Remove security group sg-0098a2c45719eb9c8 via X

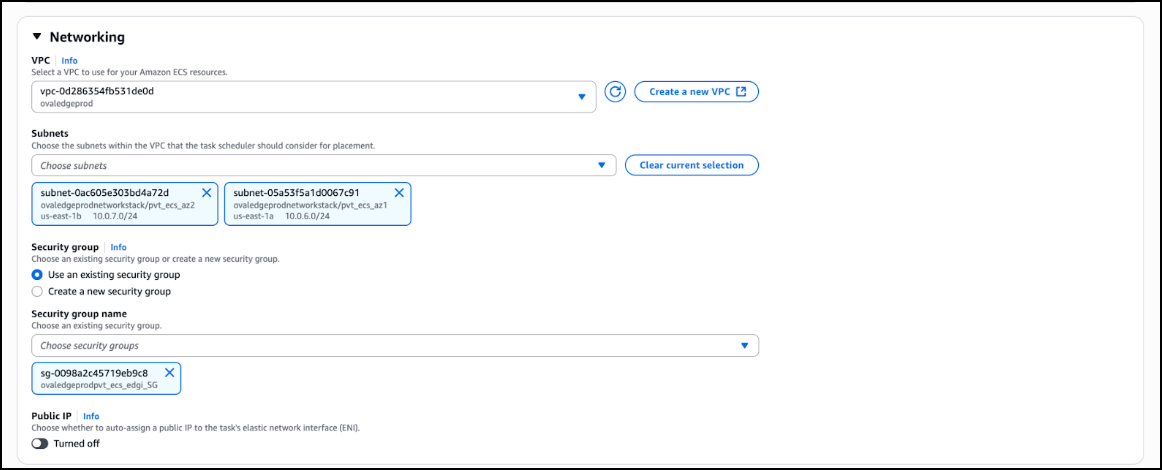tap(169, 373)
